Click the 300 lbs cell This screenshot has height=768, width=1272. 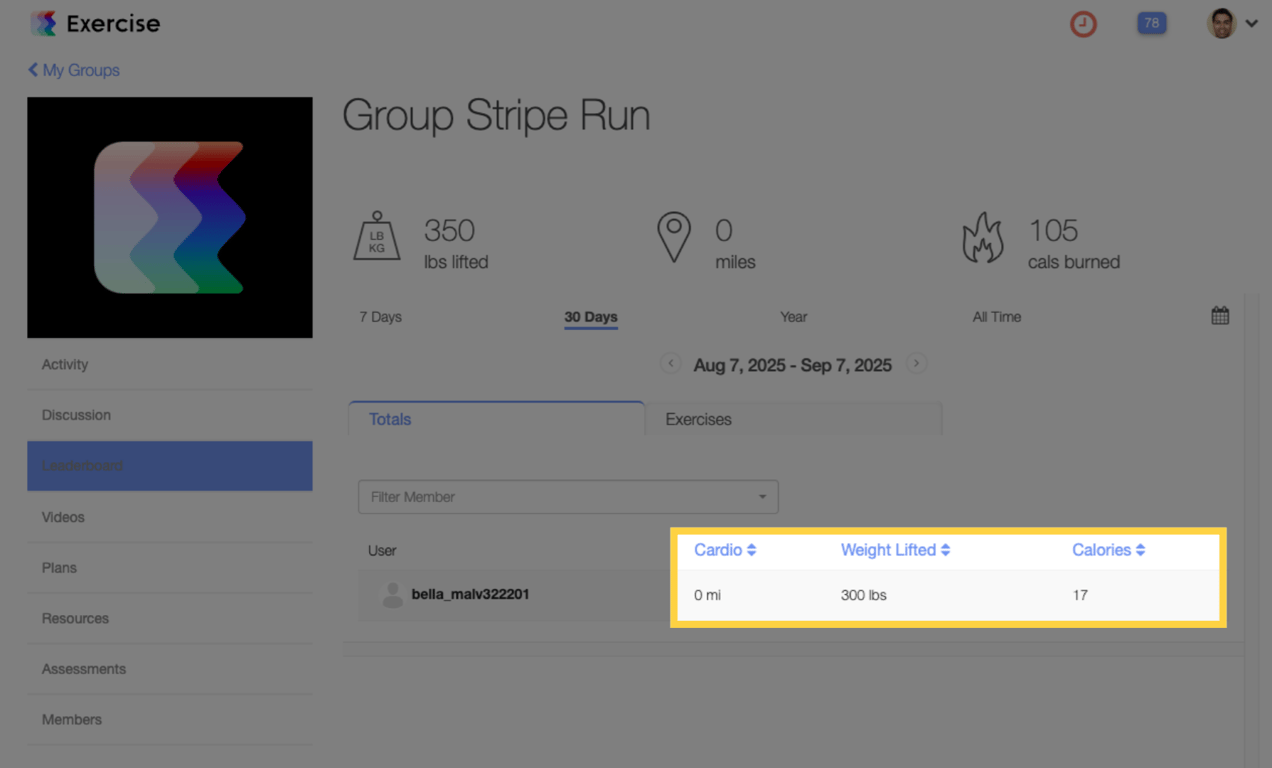[863, 595]
